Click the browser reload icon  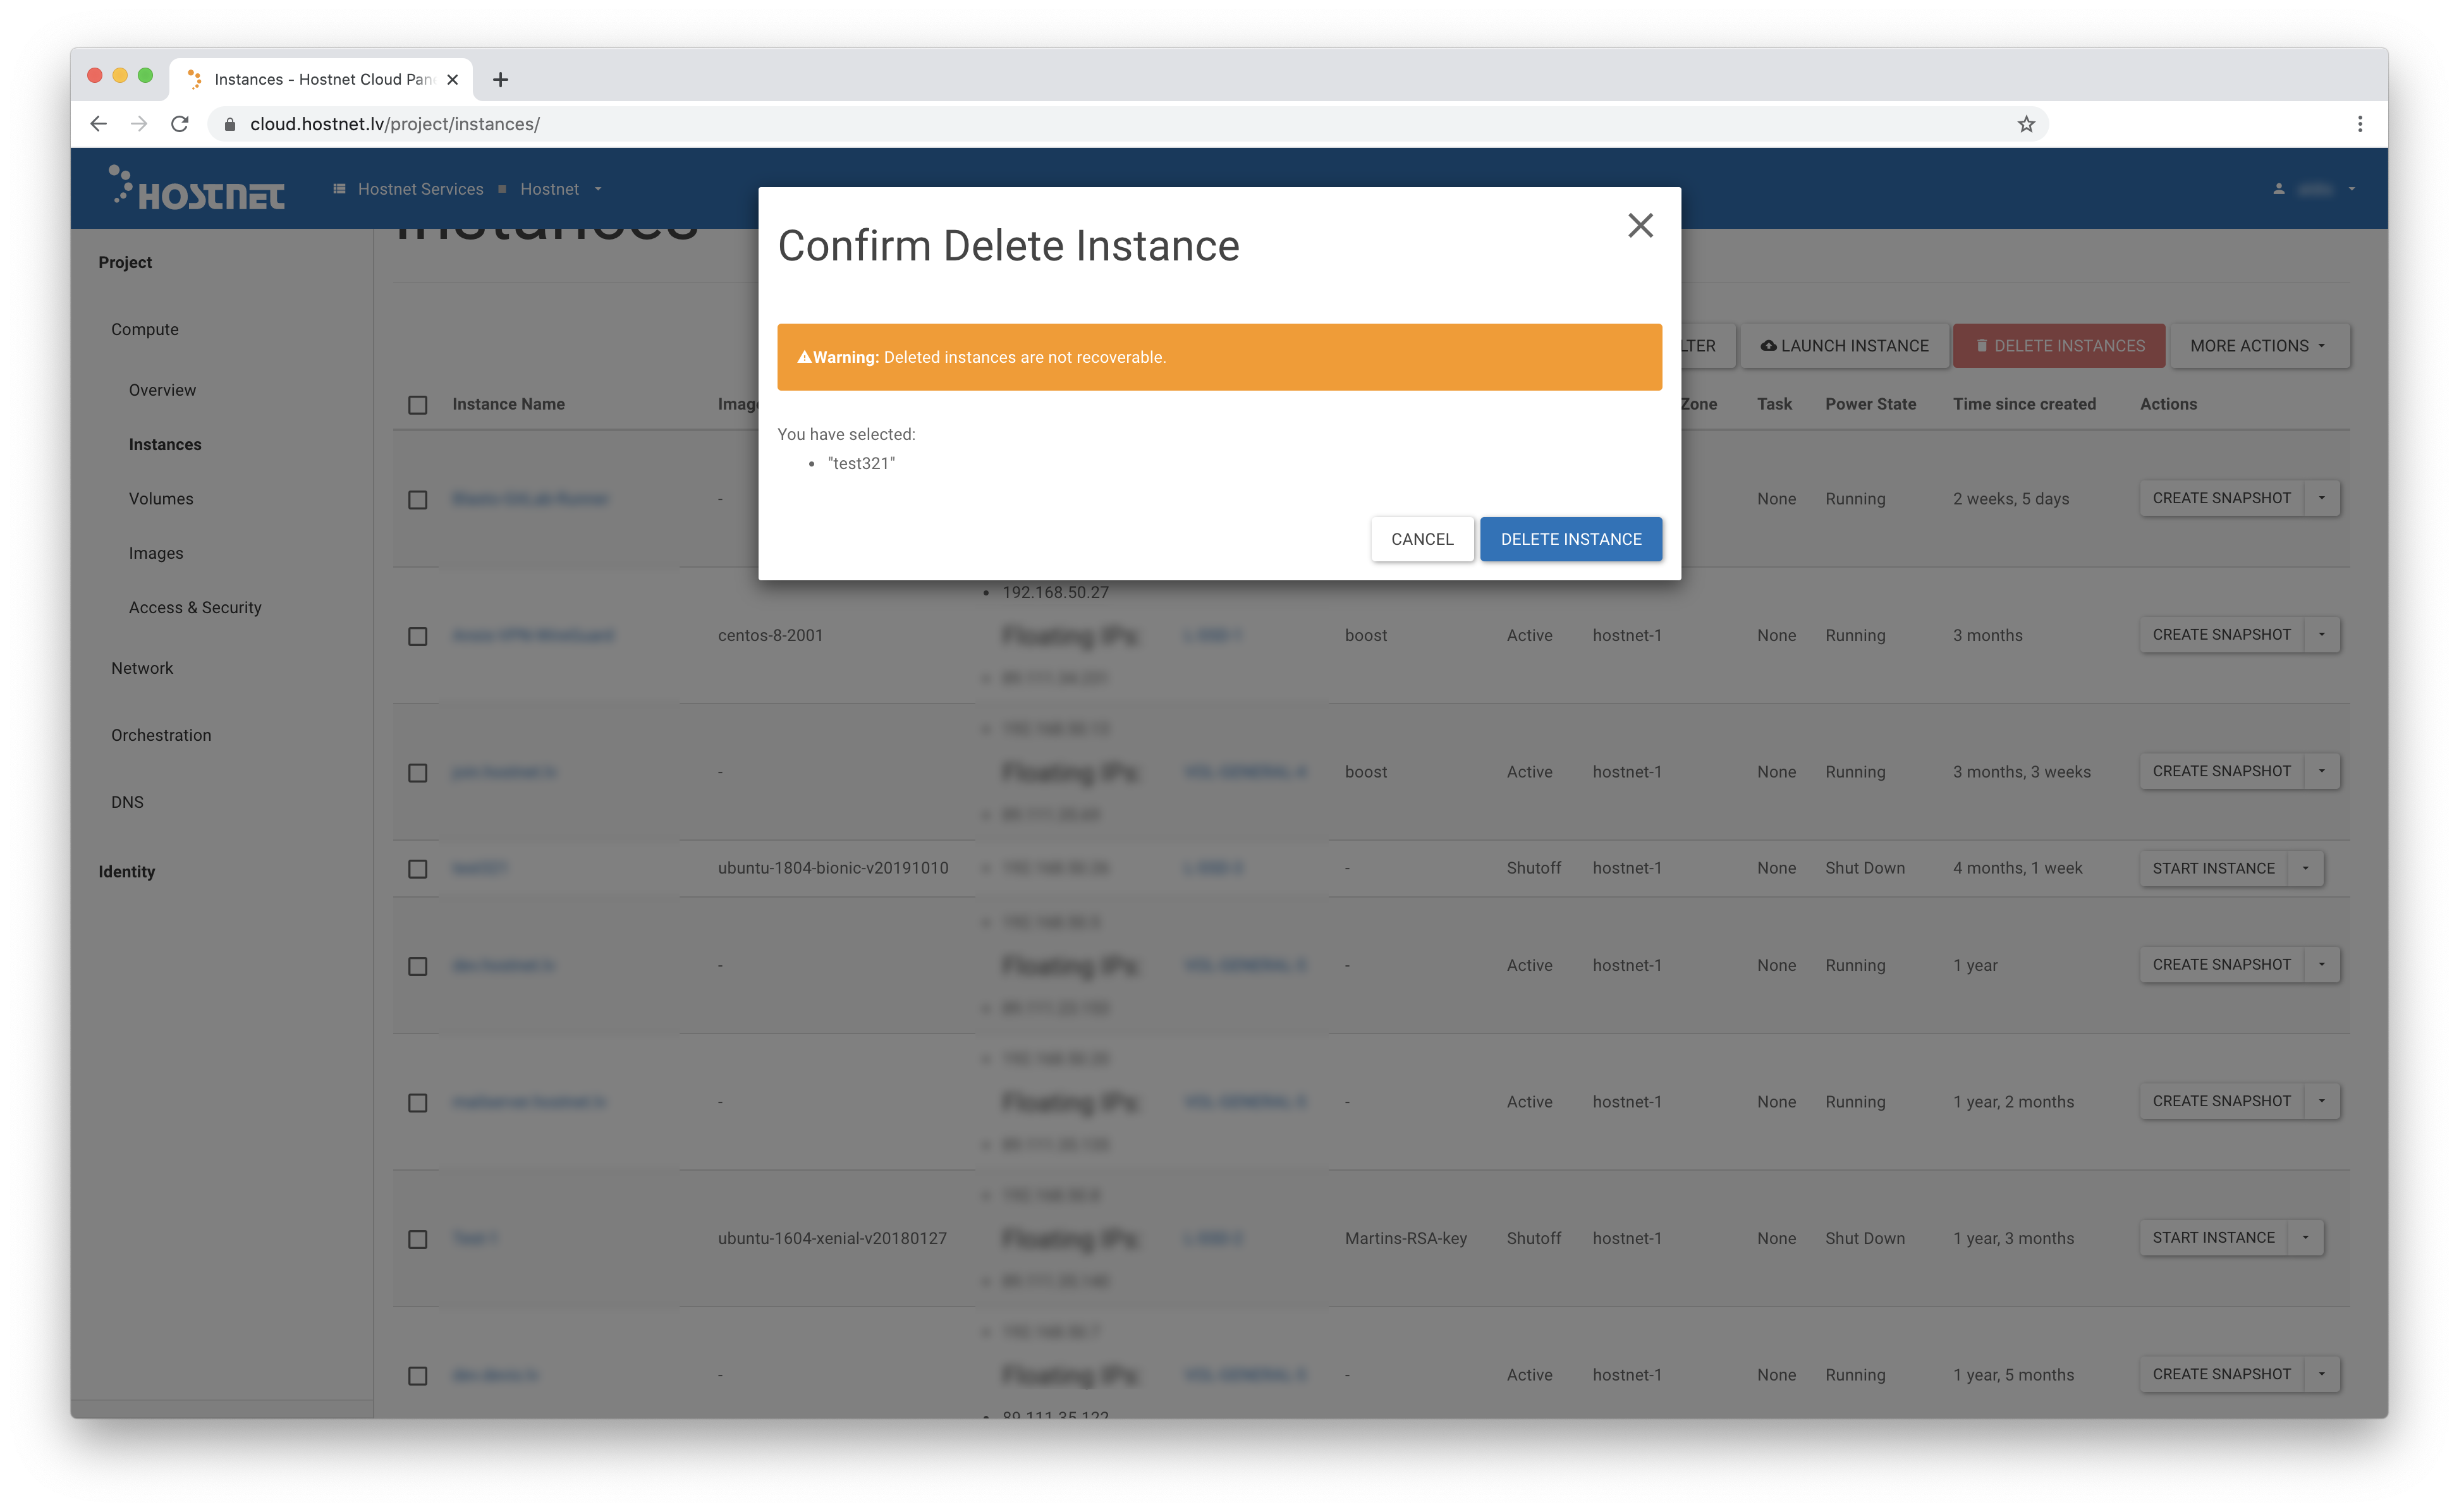pyautogui.click(x=180, y=124)
